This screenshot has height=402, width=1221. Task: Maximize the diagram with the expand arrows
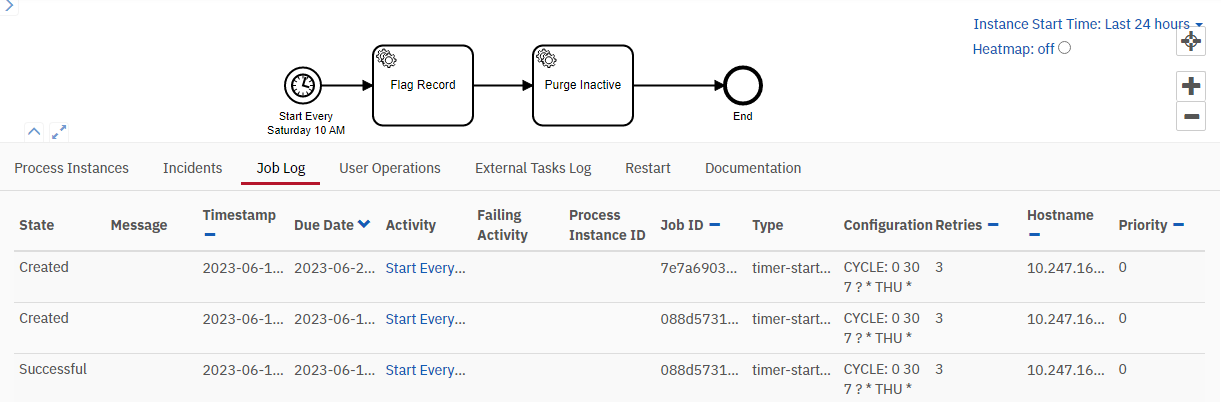59,131
